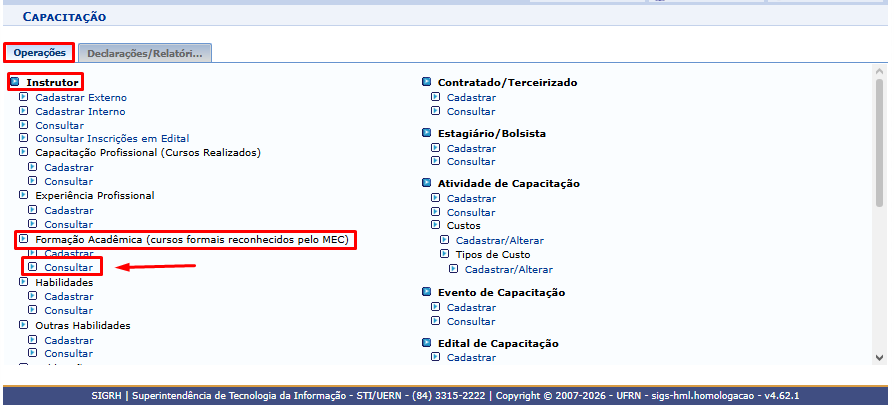Click the icon beside Outras Habilidades
The image size is (894, 409).
pyautogui.click(x=23, y=325)
